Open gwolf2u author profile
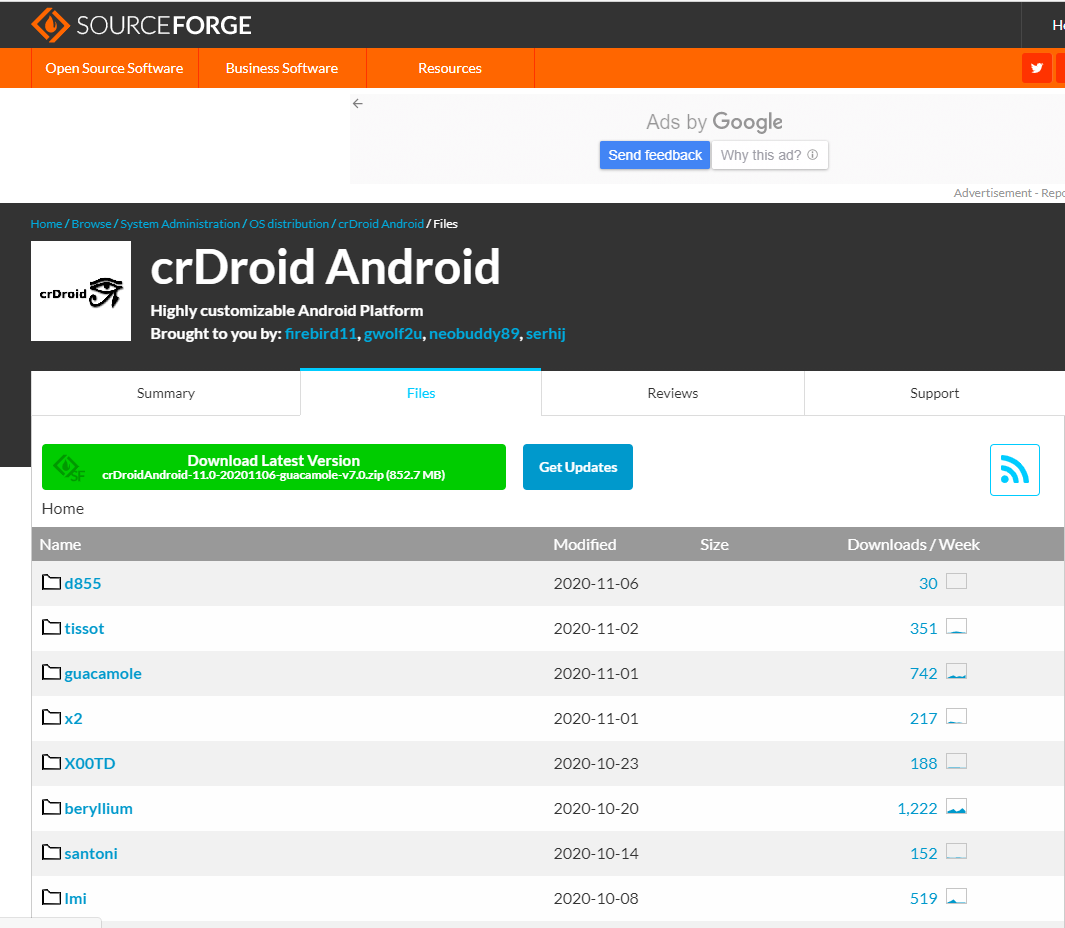1065x928 pixels. click(393, 334)
